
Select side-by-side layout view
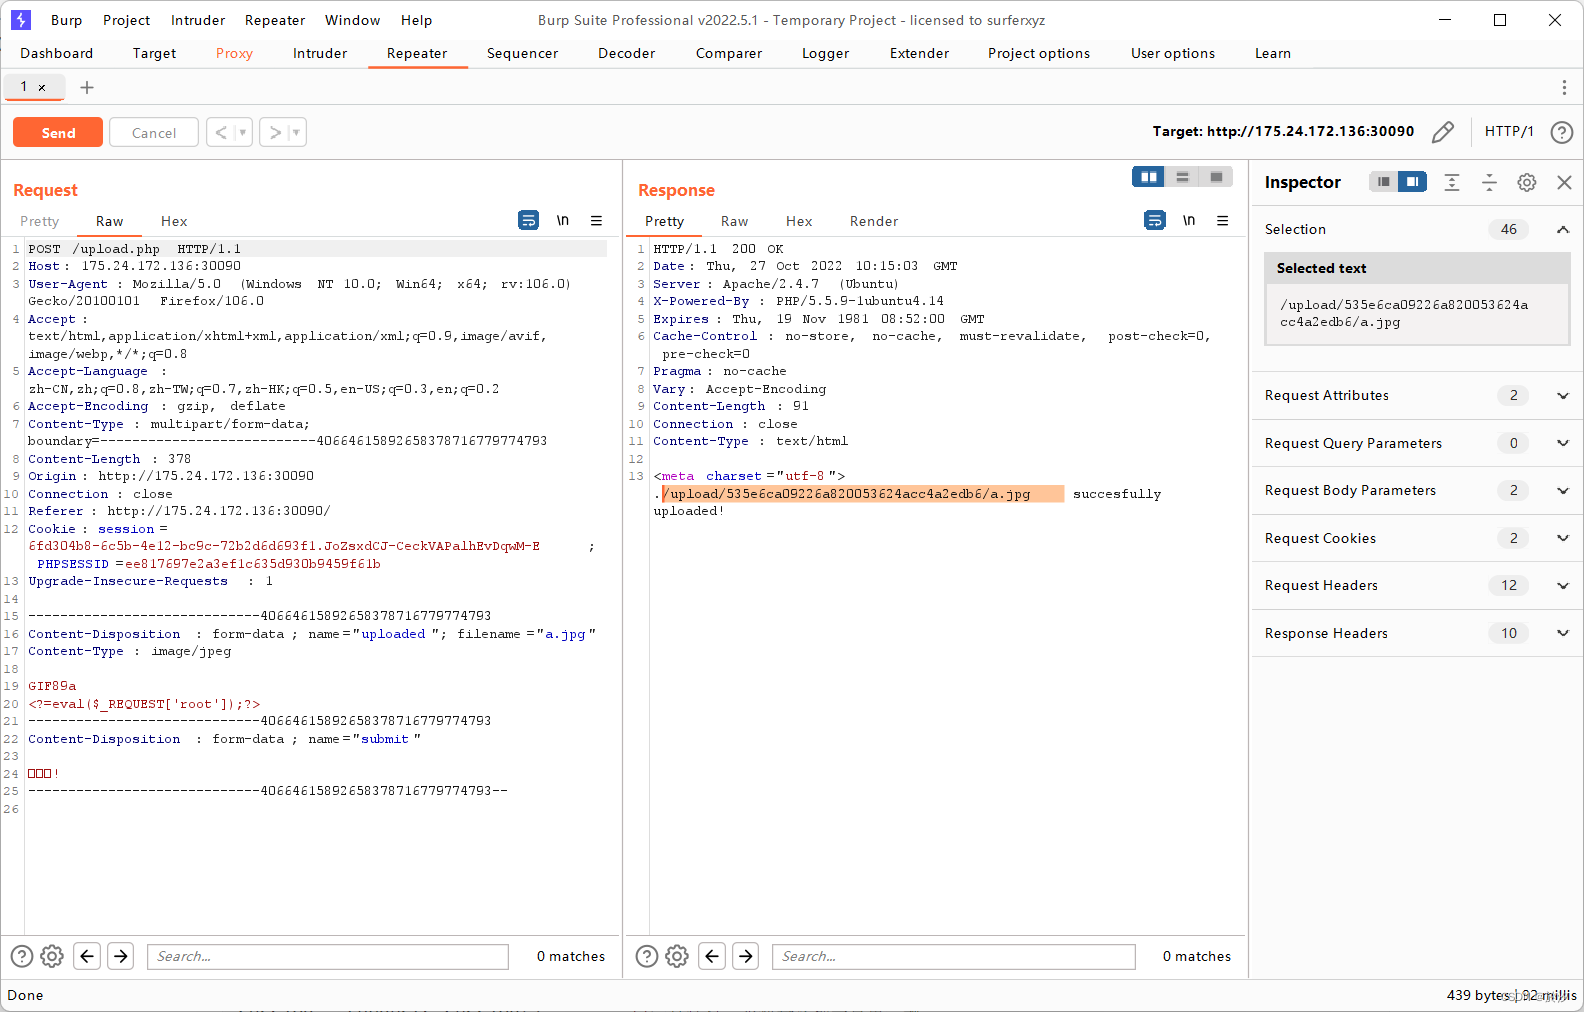(1148, 177)
